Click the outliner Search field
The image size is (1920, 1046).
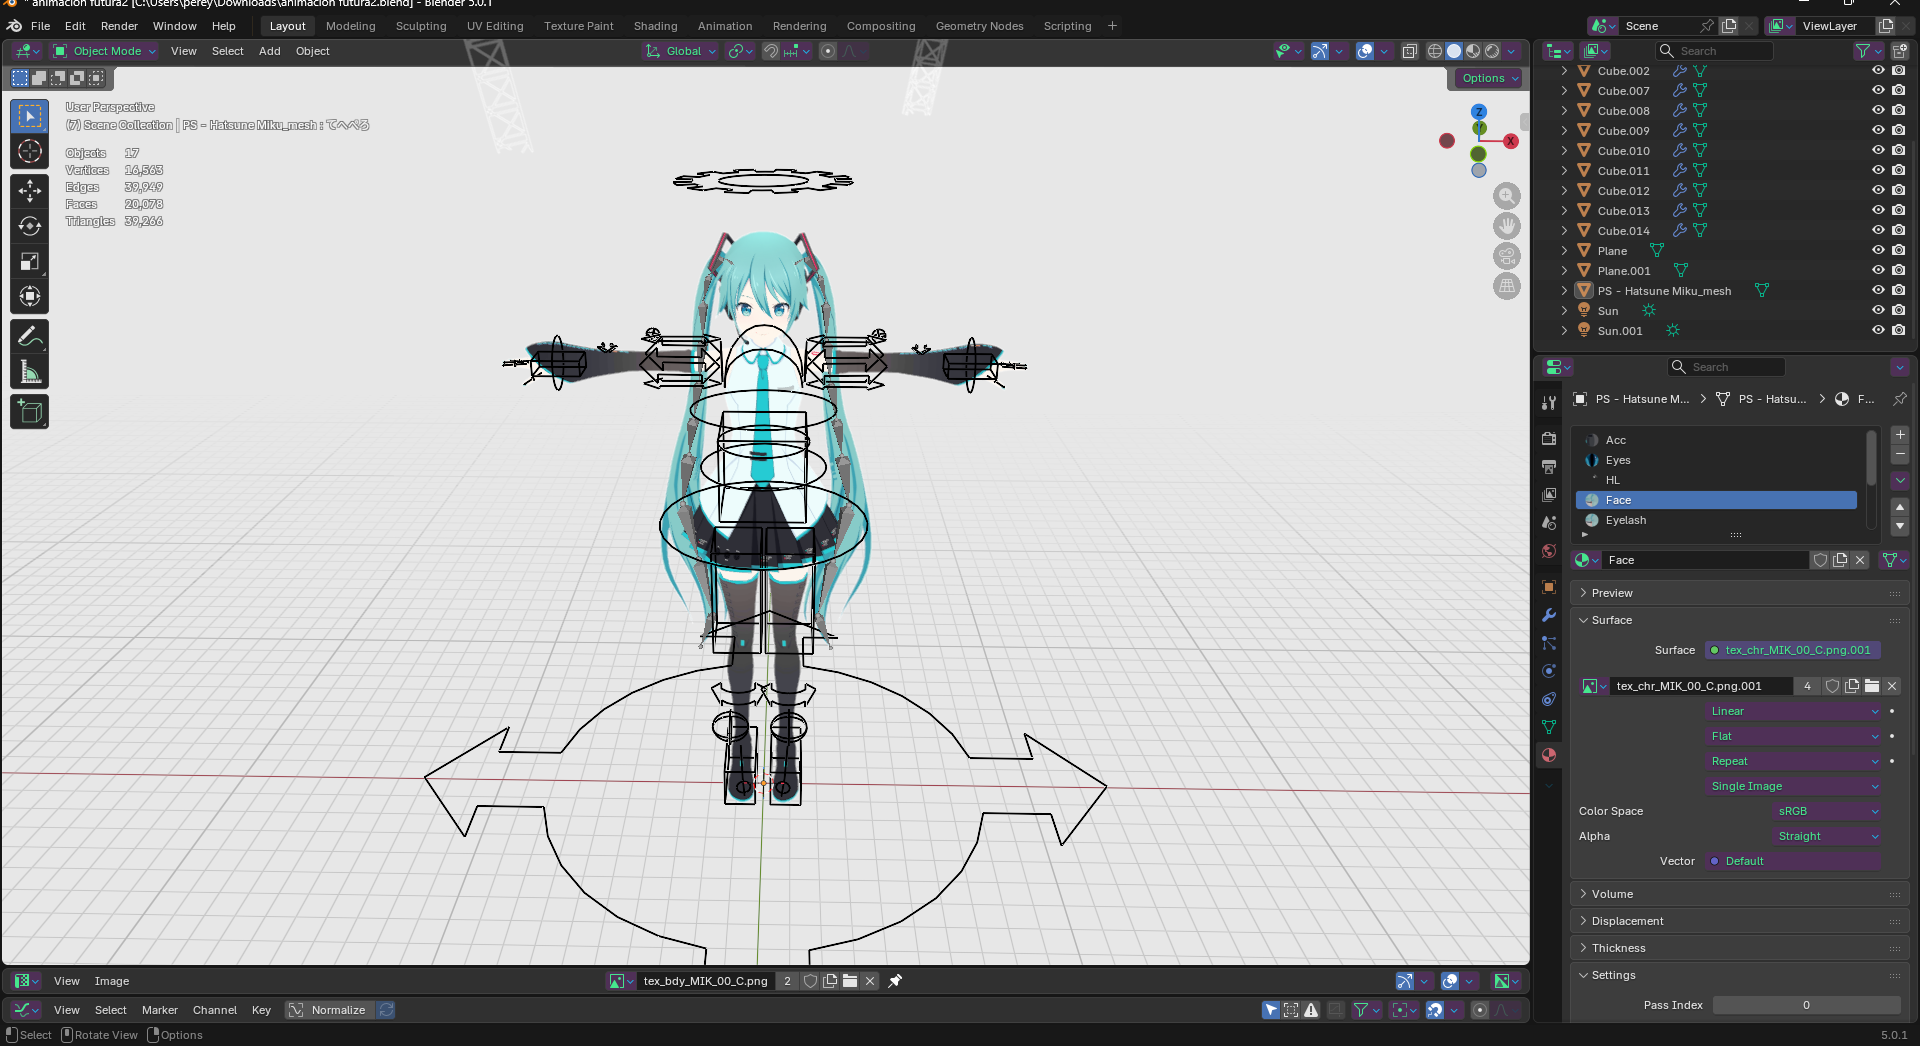point(1715,51)
